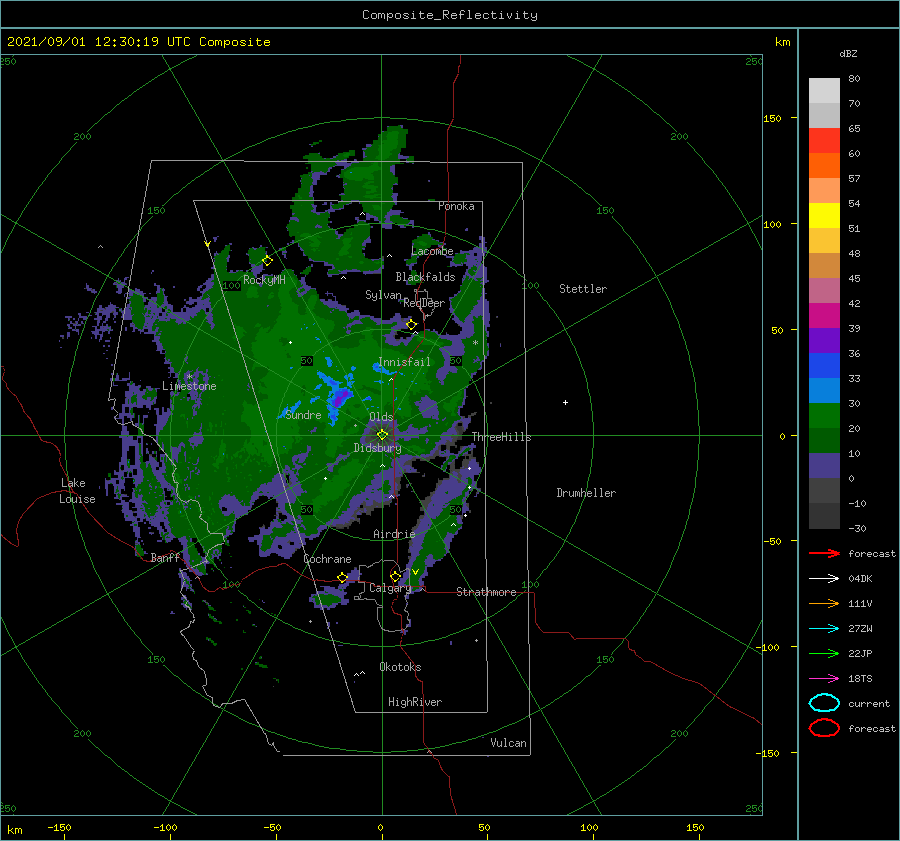Click the yellow diamond marker above Calgary
This screenshot has width=900, height=841.
click(x=395, y=576)
